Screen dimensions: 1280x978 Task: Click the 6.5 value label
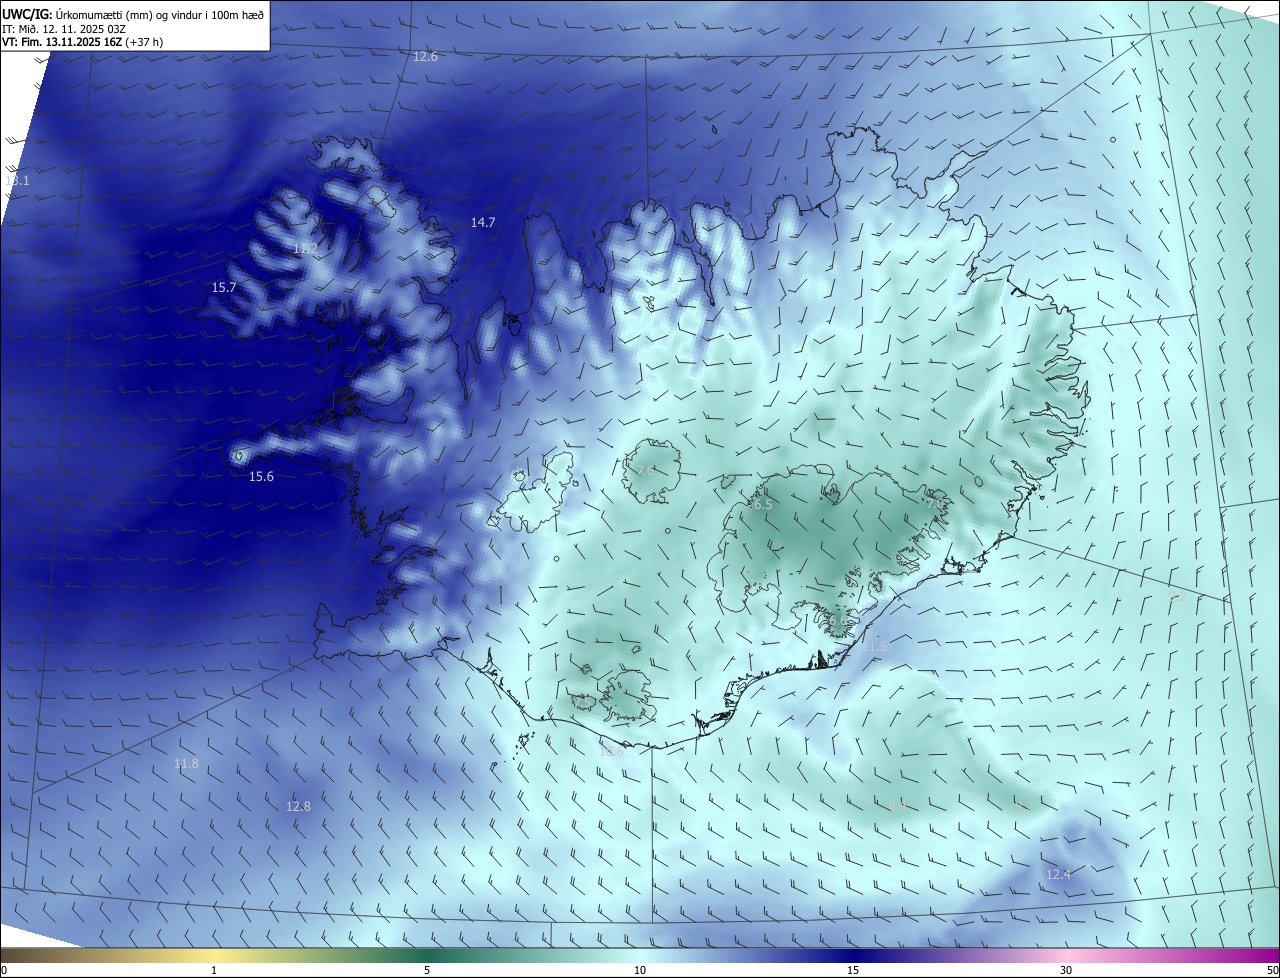coord(763,505)
